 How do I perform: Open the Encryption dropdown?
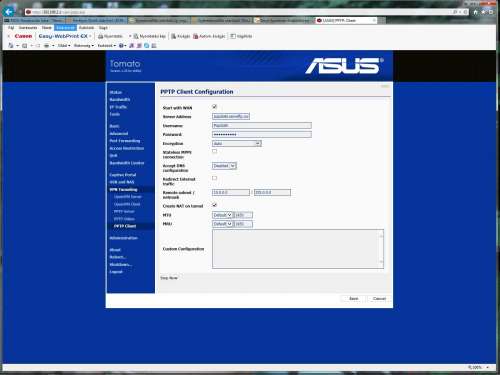[237, 143]
